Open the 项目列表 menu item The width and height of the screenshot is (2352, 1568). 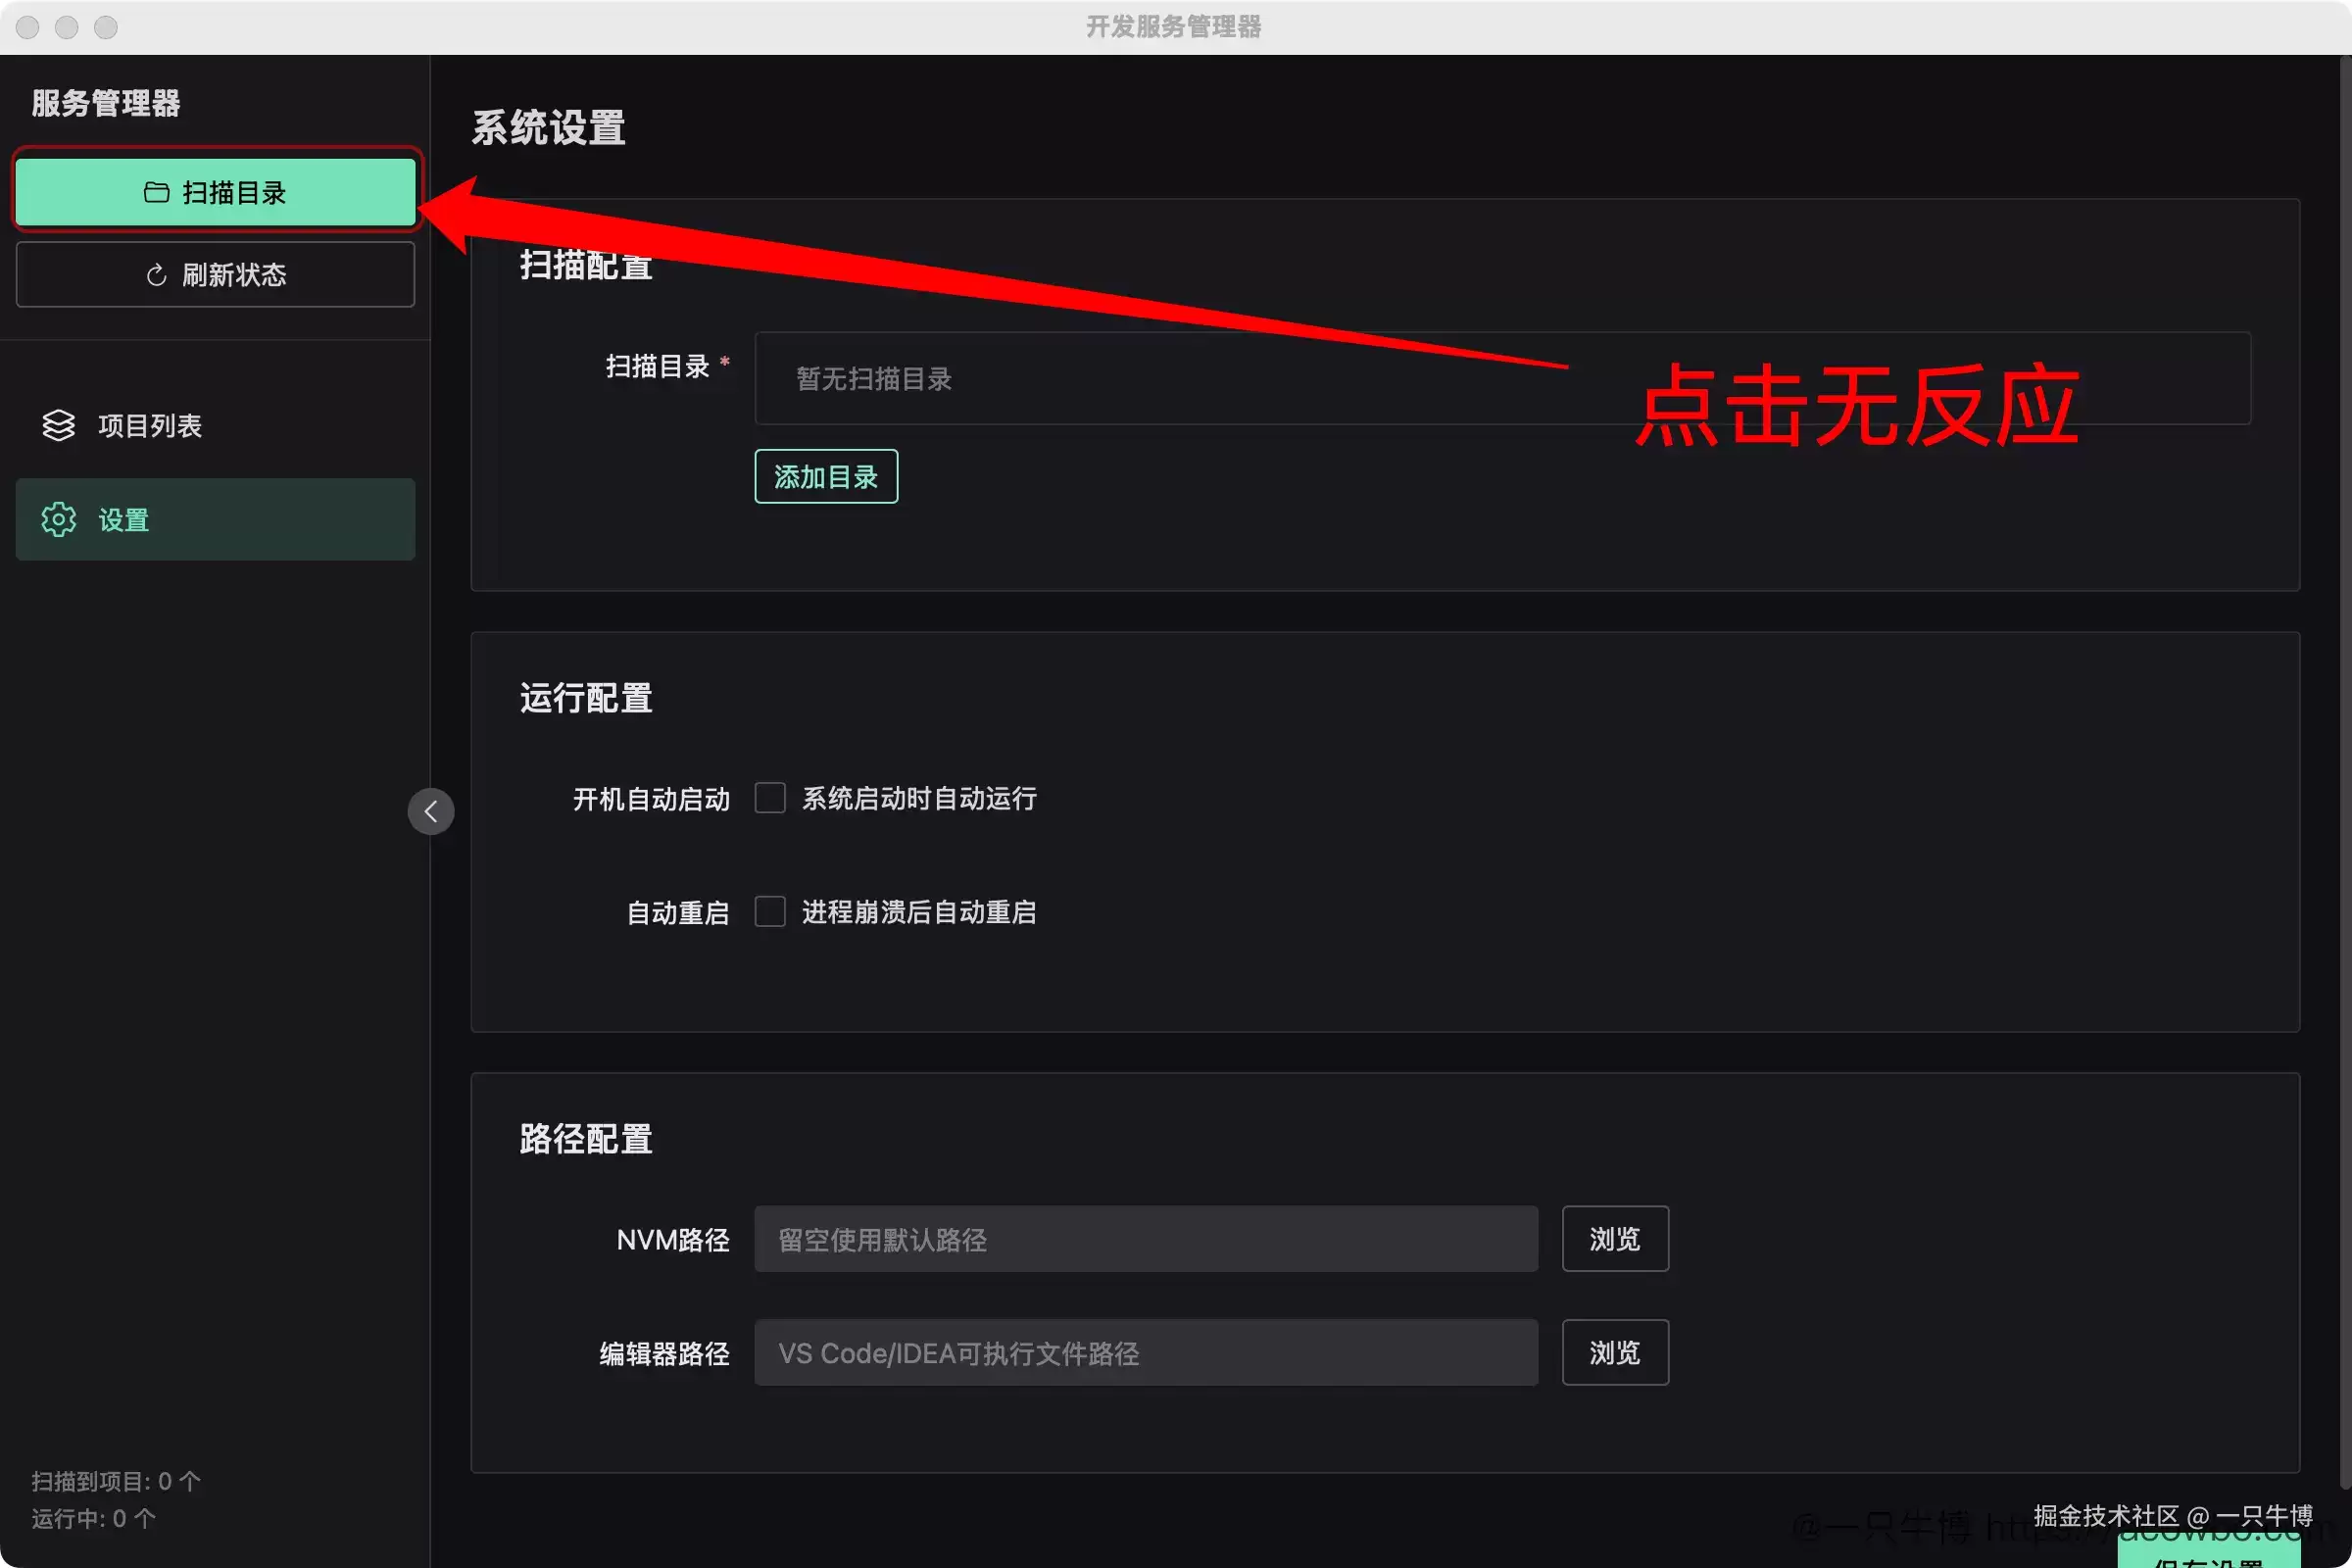215,425
